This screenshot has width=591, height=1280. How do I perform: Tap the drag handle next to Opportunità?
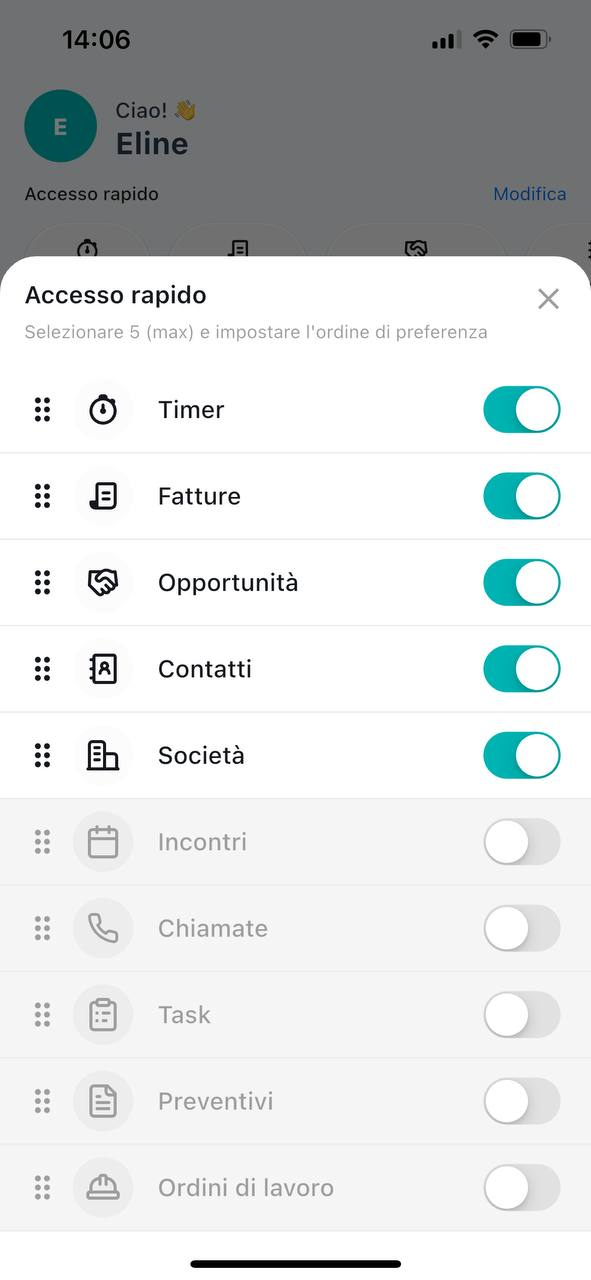click(42, 583)
